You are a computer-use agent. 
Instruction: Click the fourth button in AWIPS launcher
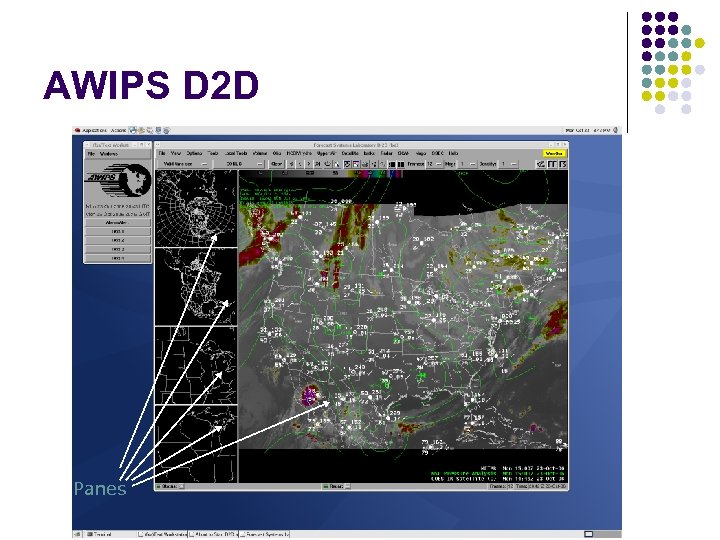pyautogui.click(x=118, y=249)
